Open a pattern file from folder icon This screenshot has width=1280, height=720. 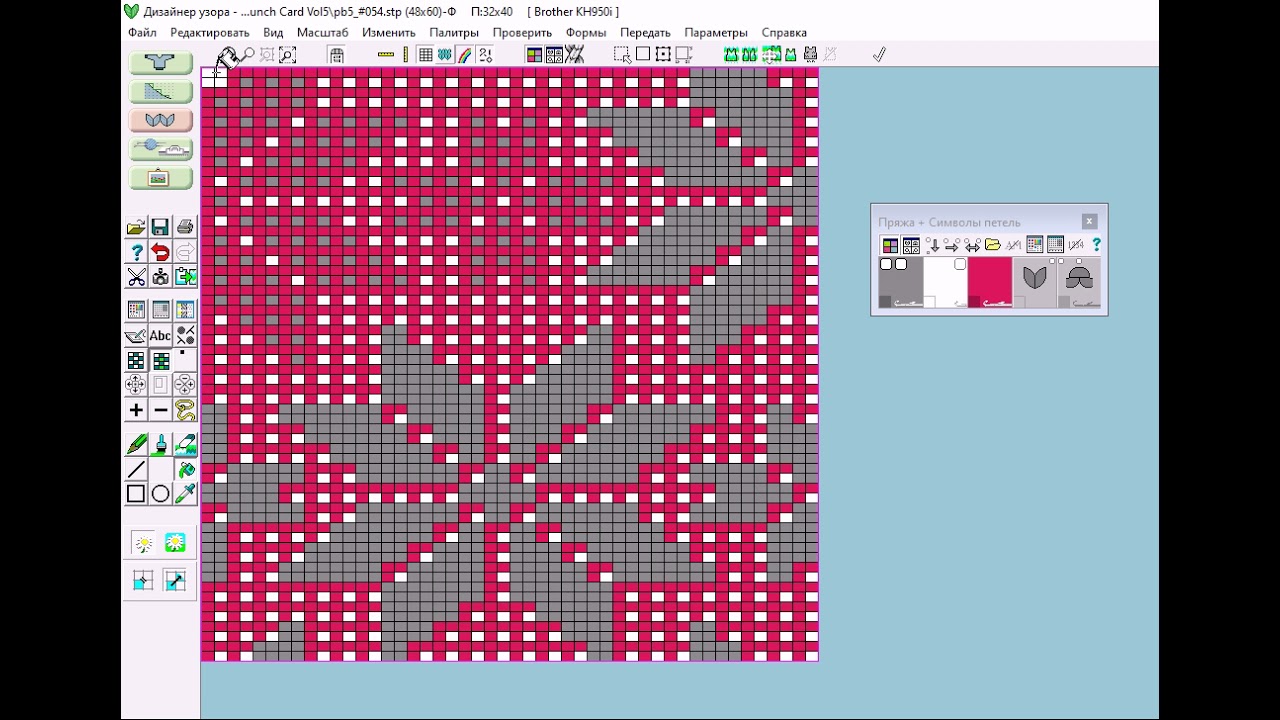pos(136,227)
